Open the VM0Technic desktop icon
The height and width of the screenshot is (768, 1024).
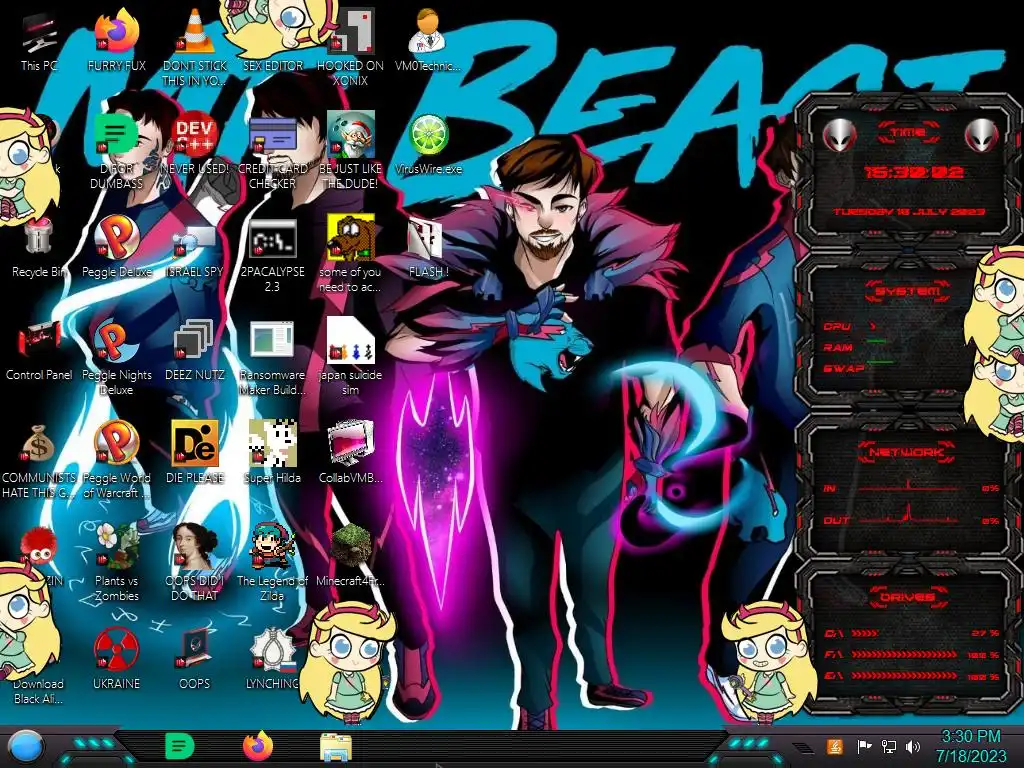tap(428, 40)
